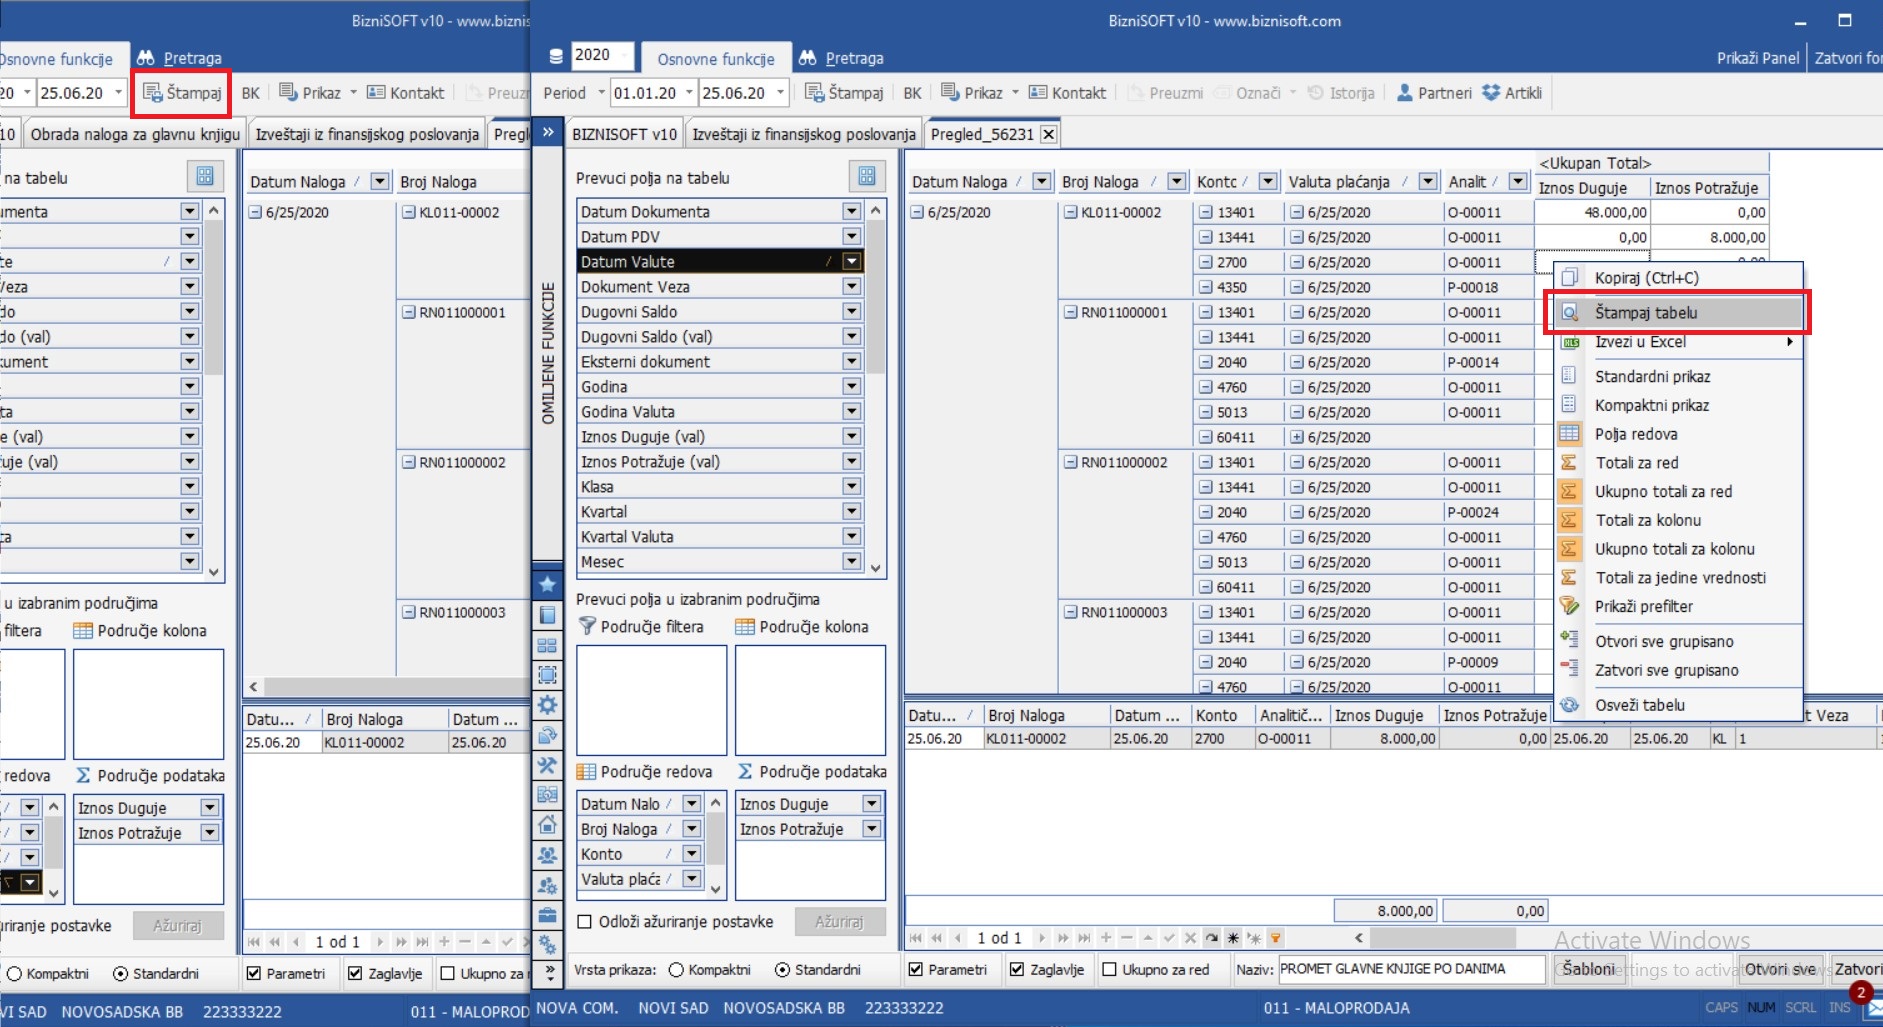Click the orange filter icon in right navigator

coord(1275,938)
